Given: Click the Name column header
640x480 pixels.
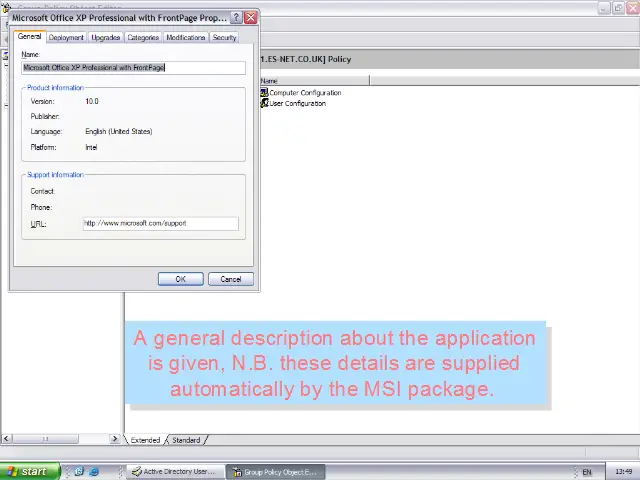Looking at the screenshot, I should 314,81.
